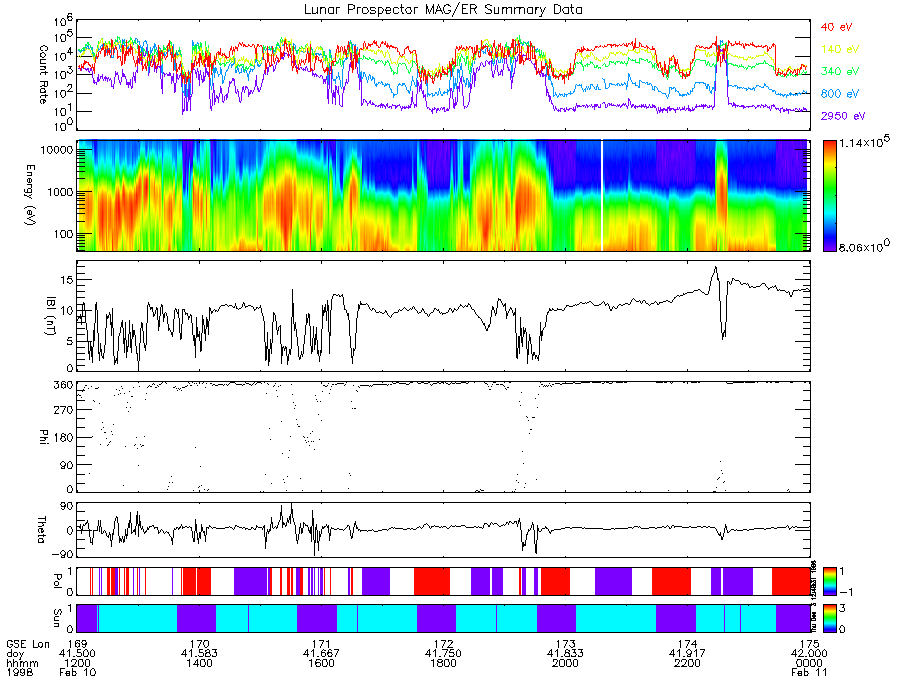Select the blue "800 eV" legend label

pos(840,94)
